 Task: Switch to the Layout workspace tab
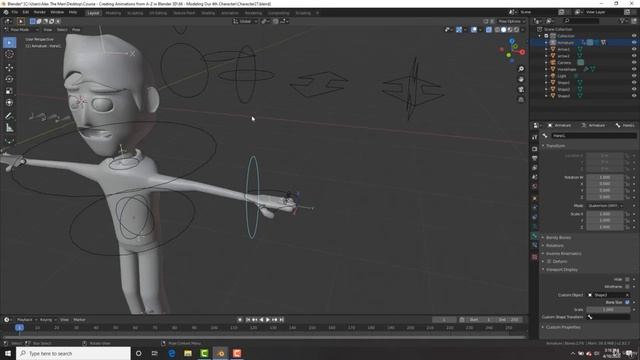click(93, 13)
